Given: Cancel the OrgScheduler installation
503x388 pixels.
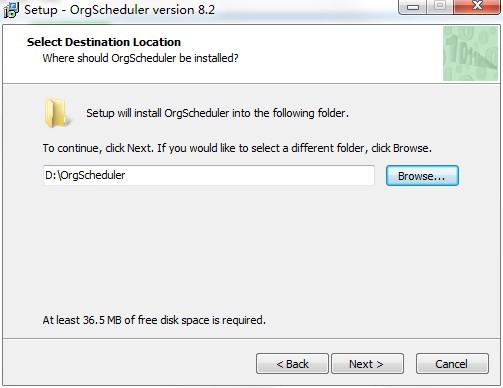Looking at the screenshot, I should (x=452, y=364).
